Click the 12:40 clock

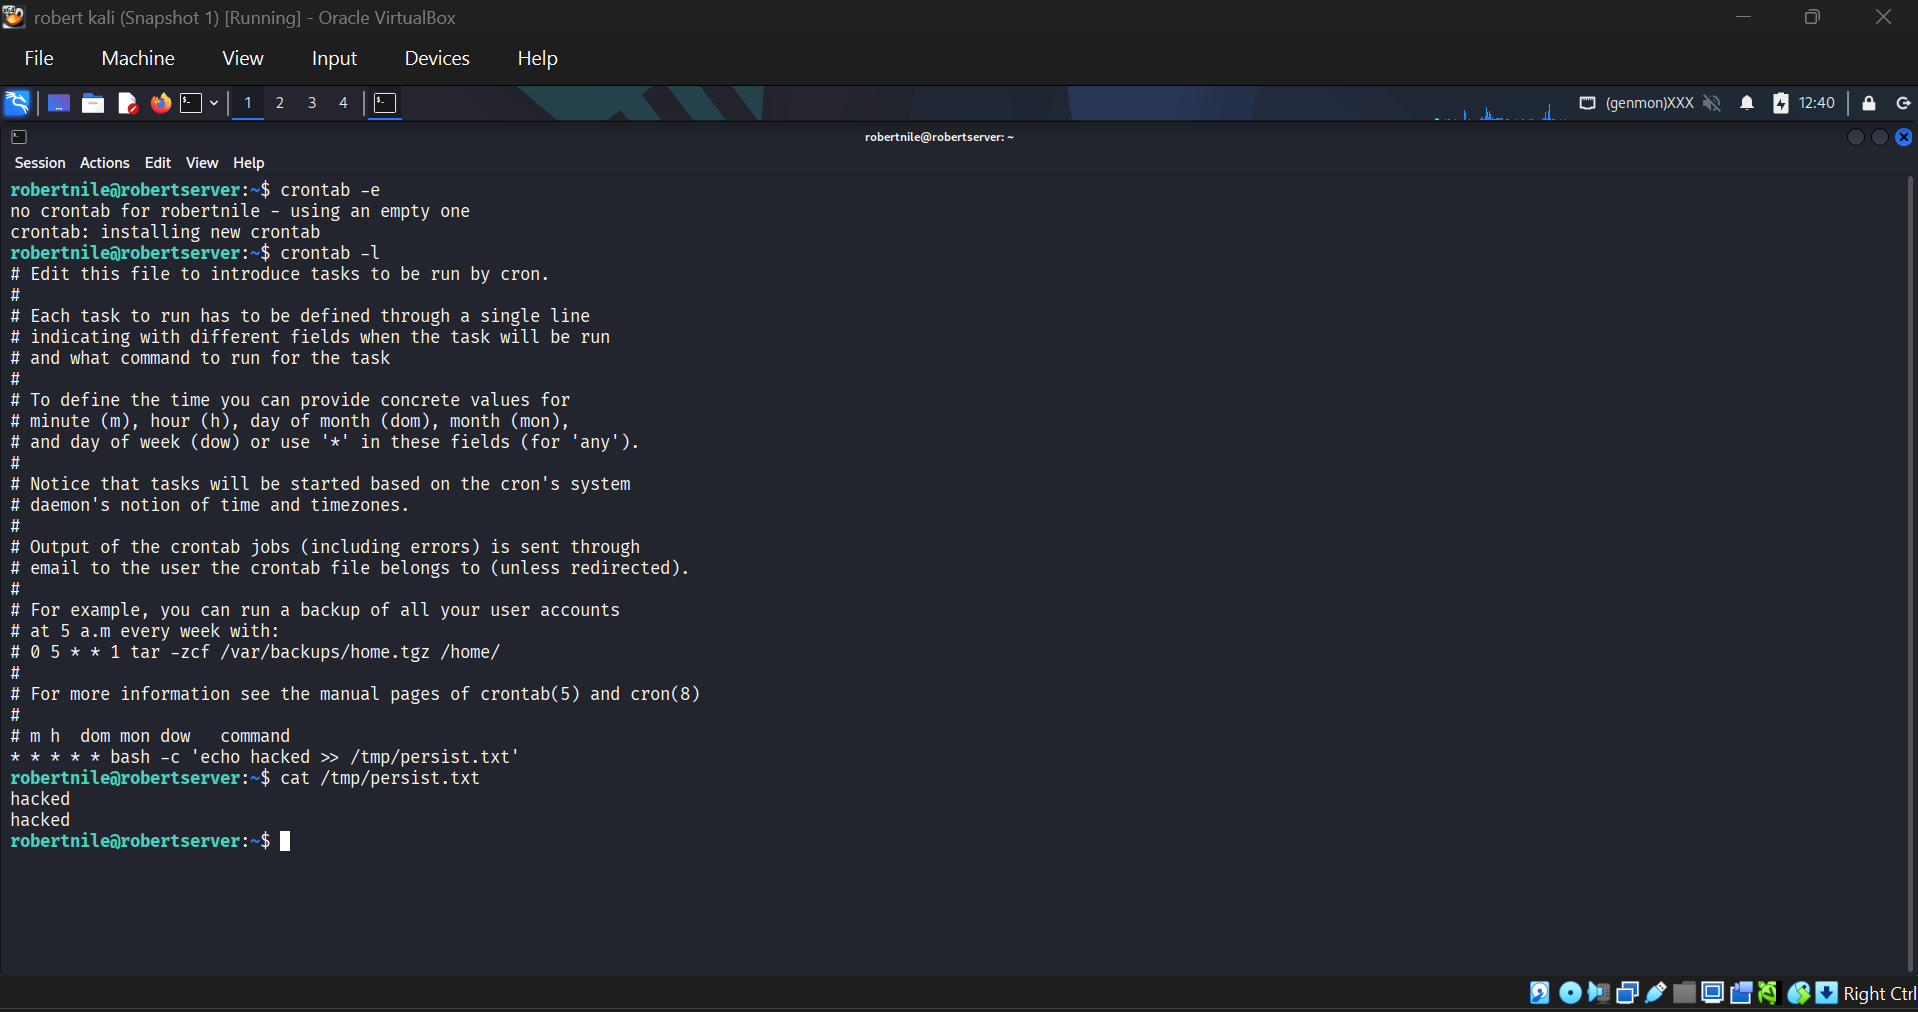(x=1817, y=103)
